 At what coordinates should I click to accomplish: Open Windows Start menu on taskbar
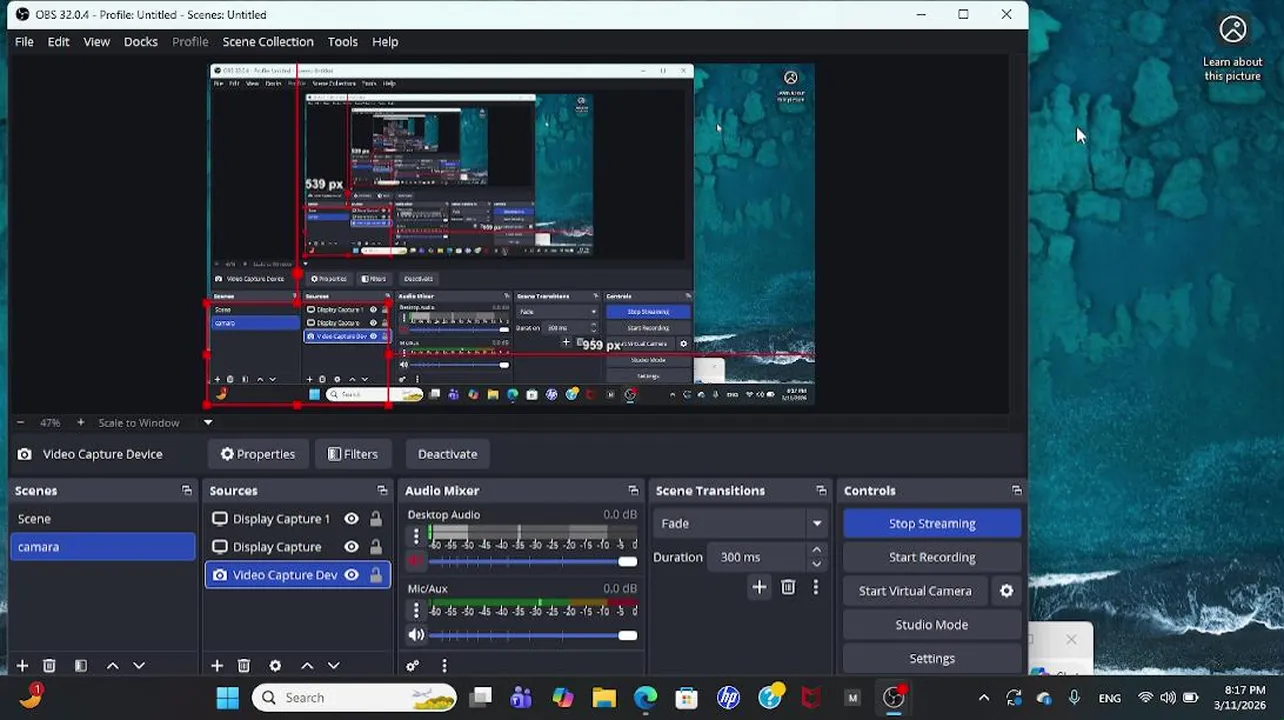tap(227, 698)
